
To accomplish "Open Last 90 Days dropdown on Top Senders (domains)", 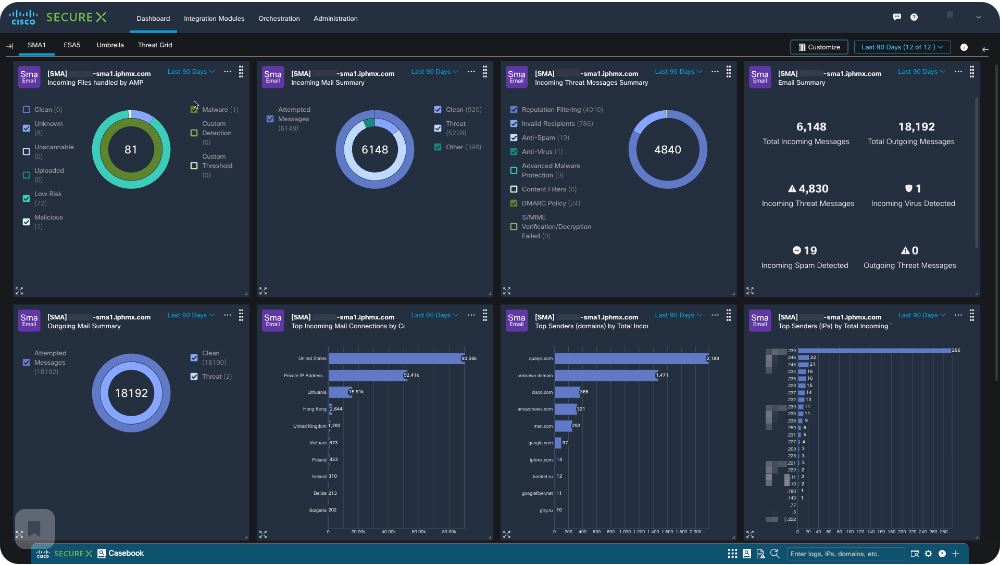I will pyautogui.click(x=678, y=315).
